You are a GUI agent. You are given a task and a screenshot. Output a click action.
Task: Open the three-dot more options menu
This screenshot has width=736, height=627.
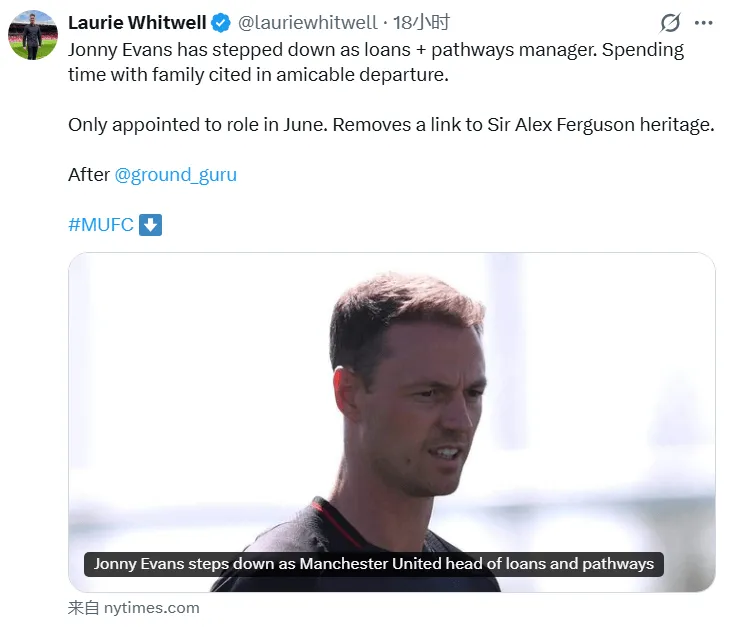point(704,23)
